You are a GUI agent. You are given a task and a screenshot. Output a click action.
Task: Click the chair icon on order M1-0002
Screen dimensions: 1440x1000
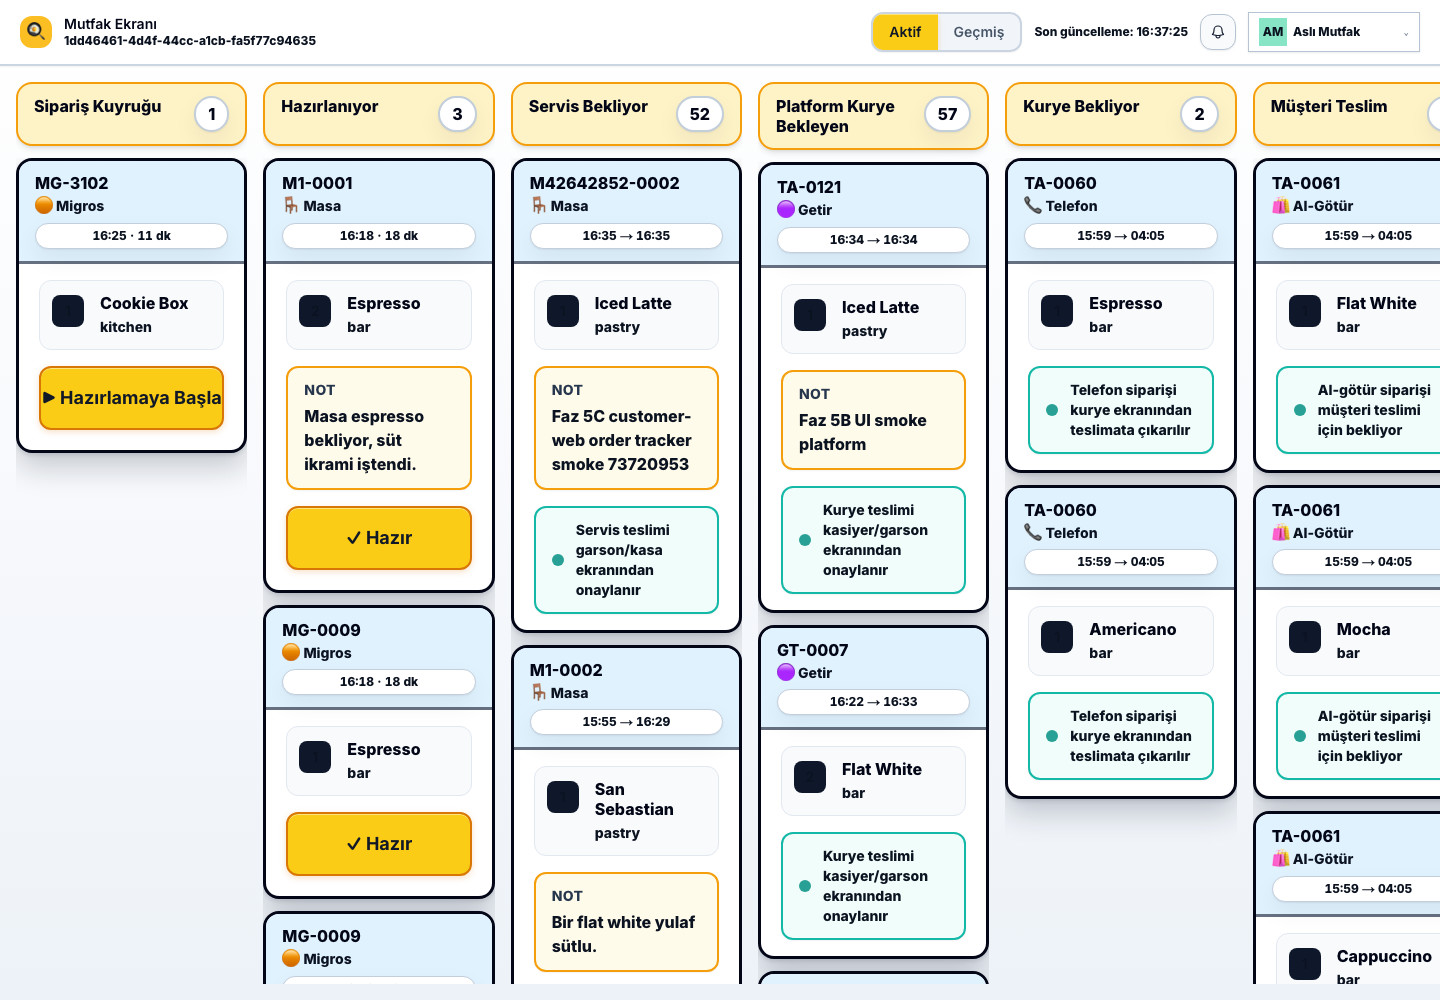click(x=539, y=693)
